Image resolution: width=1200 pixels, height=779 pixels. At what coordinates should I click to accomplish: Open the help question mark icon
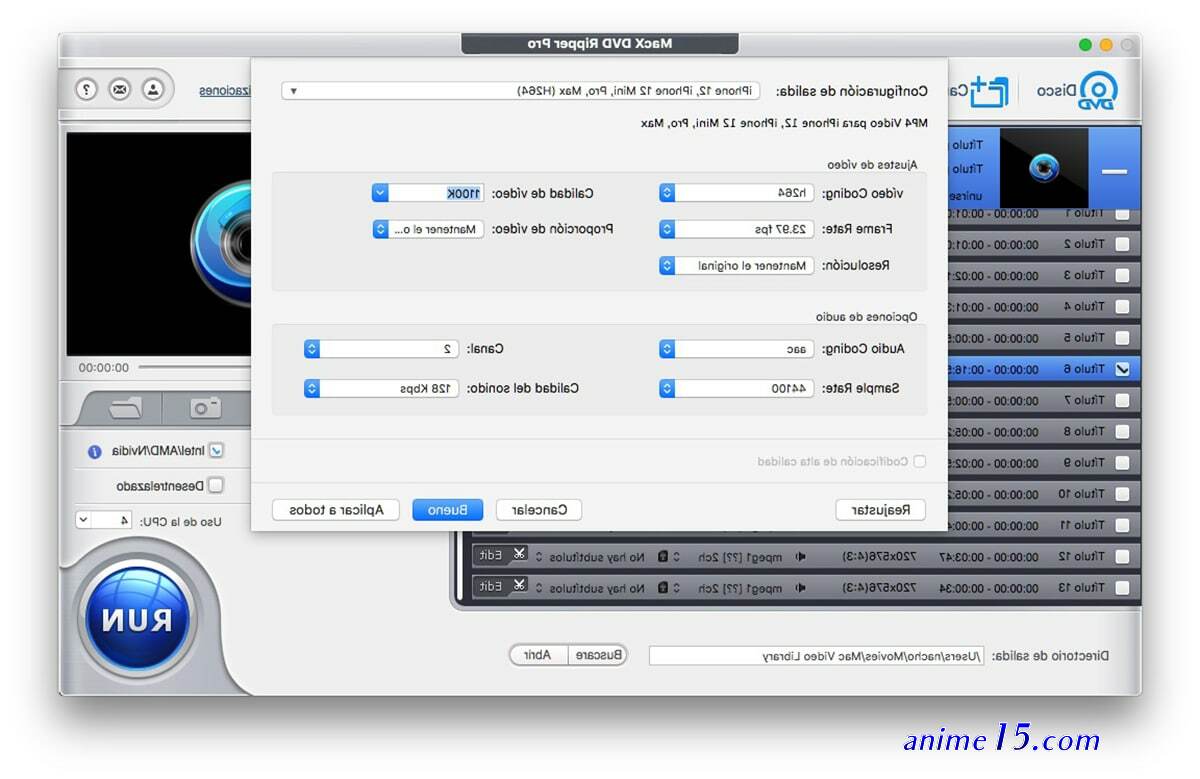(x=87, y=89)
